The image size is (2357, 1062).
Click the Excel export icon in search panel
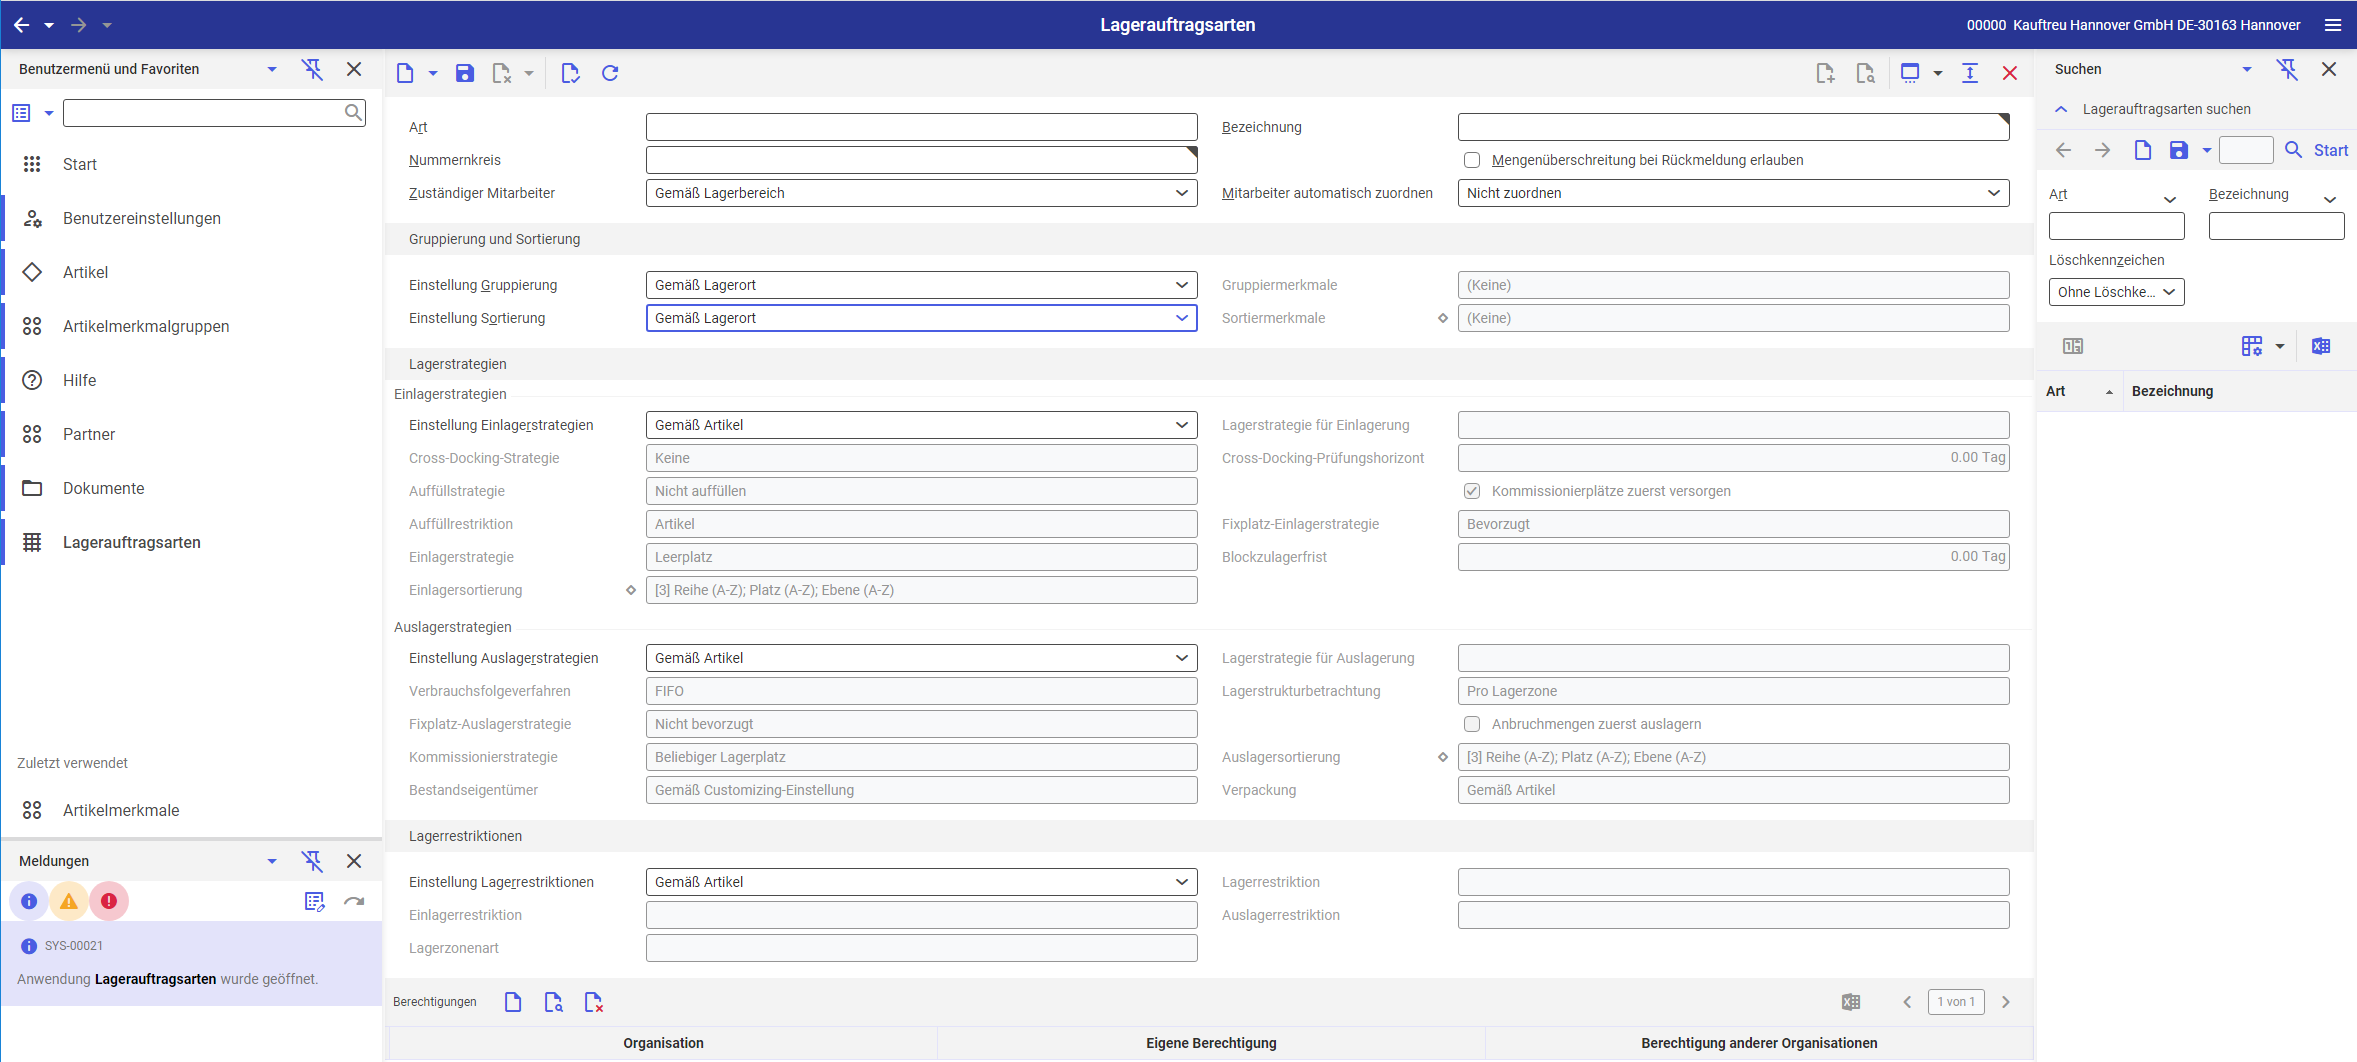[2321, 346]
